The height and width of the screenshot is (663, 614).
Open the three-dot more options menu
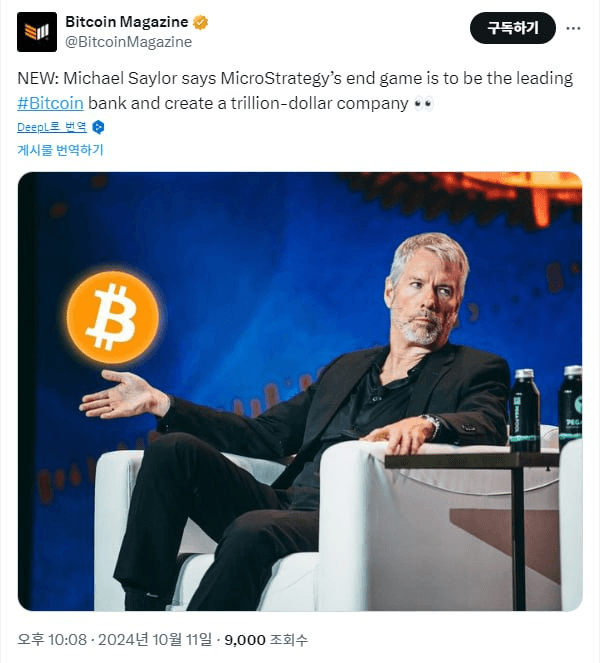point(573,28)
